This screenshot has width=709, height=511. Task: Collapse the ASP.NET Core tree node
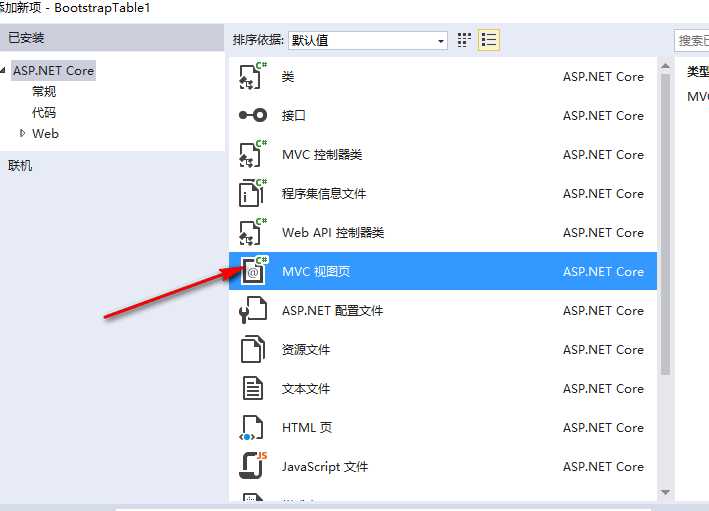click(x=3, y=70)
